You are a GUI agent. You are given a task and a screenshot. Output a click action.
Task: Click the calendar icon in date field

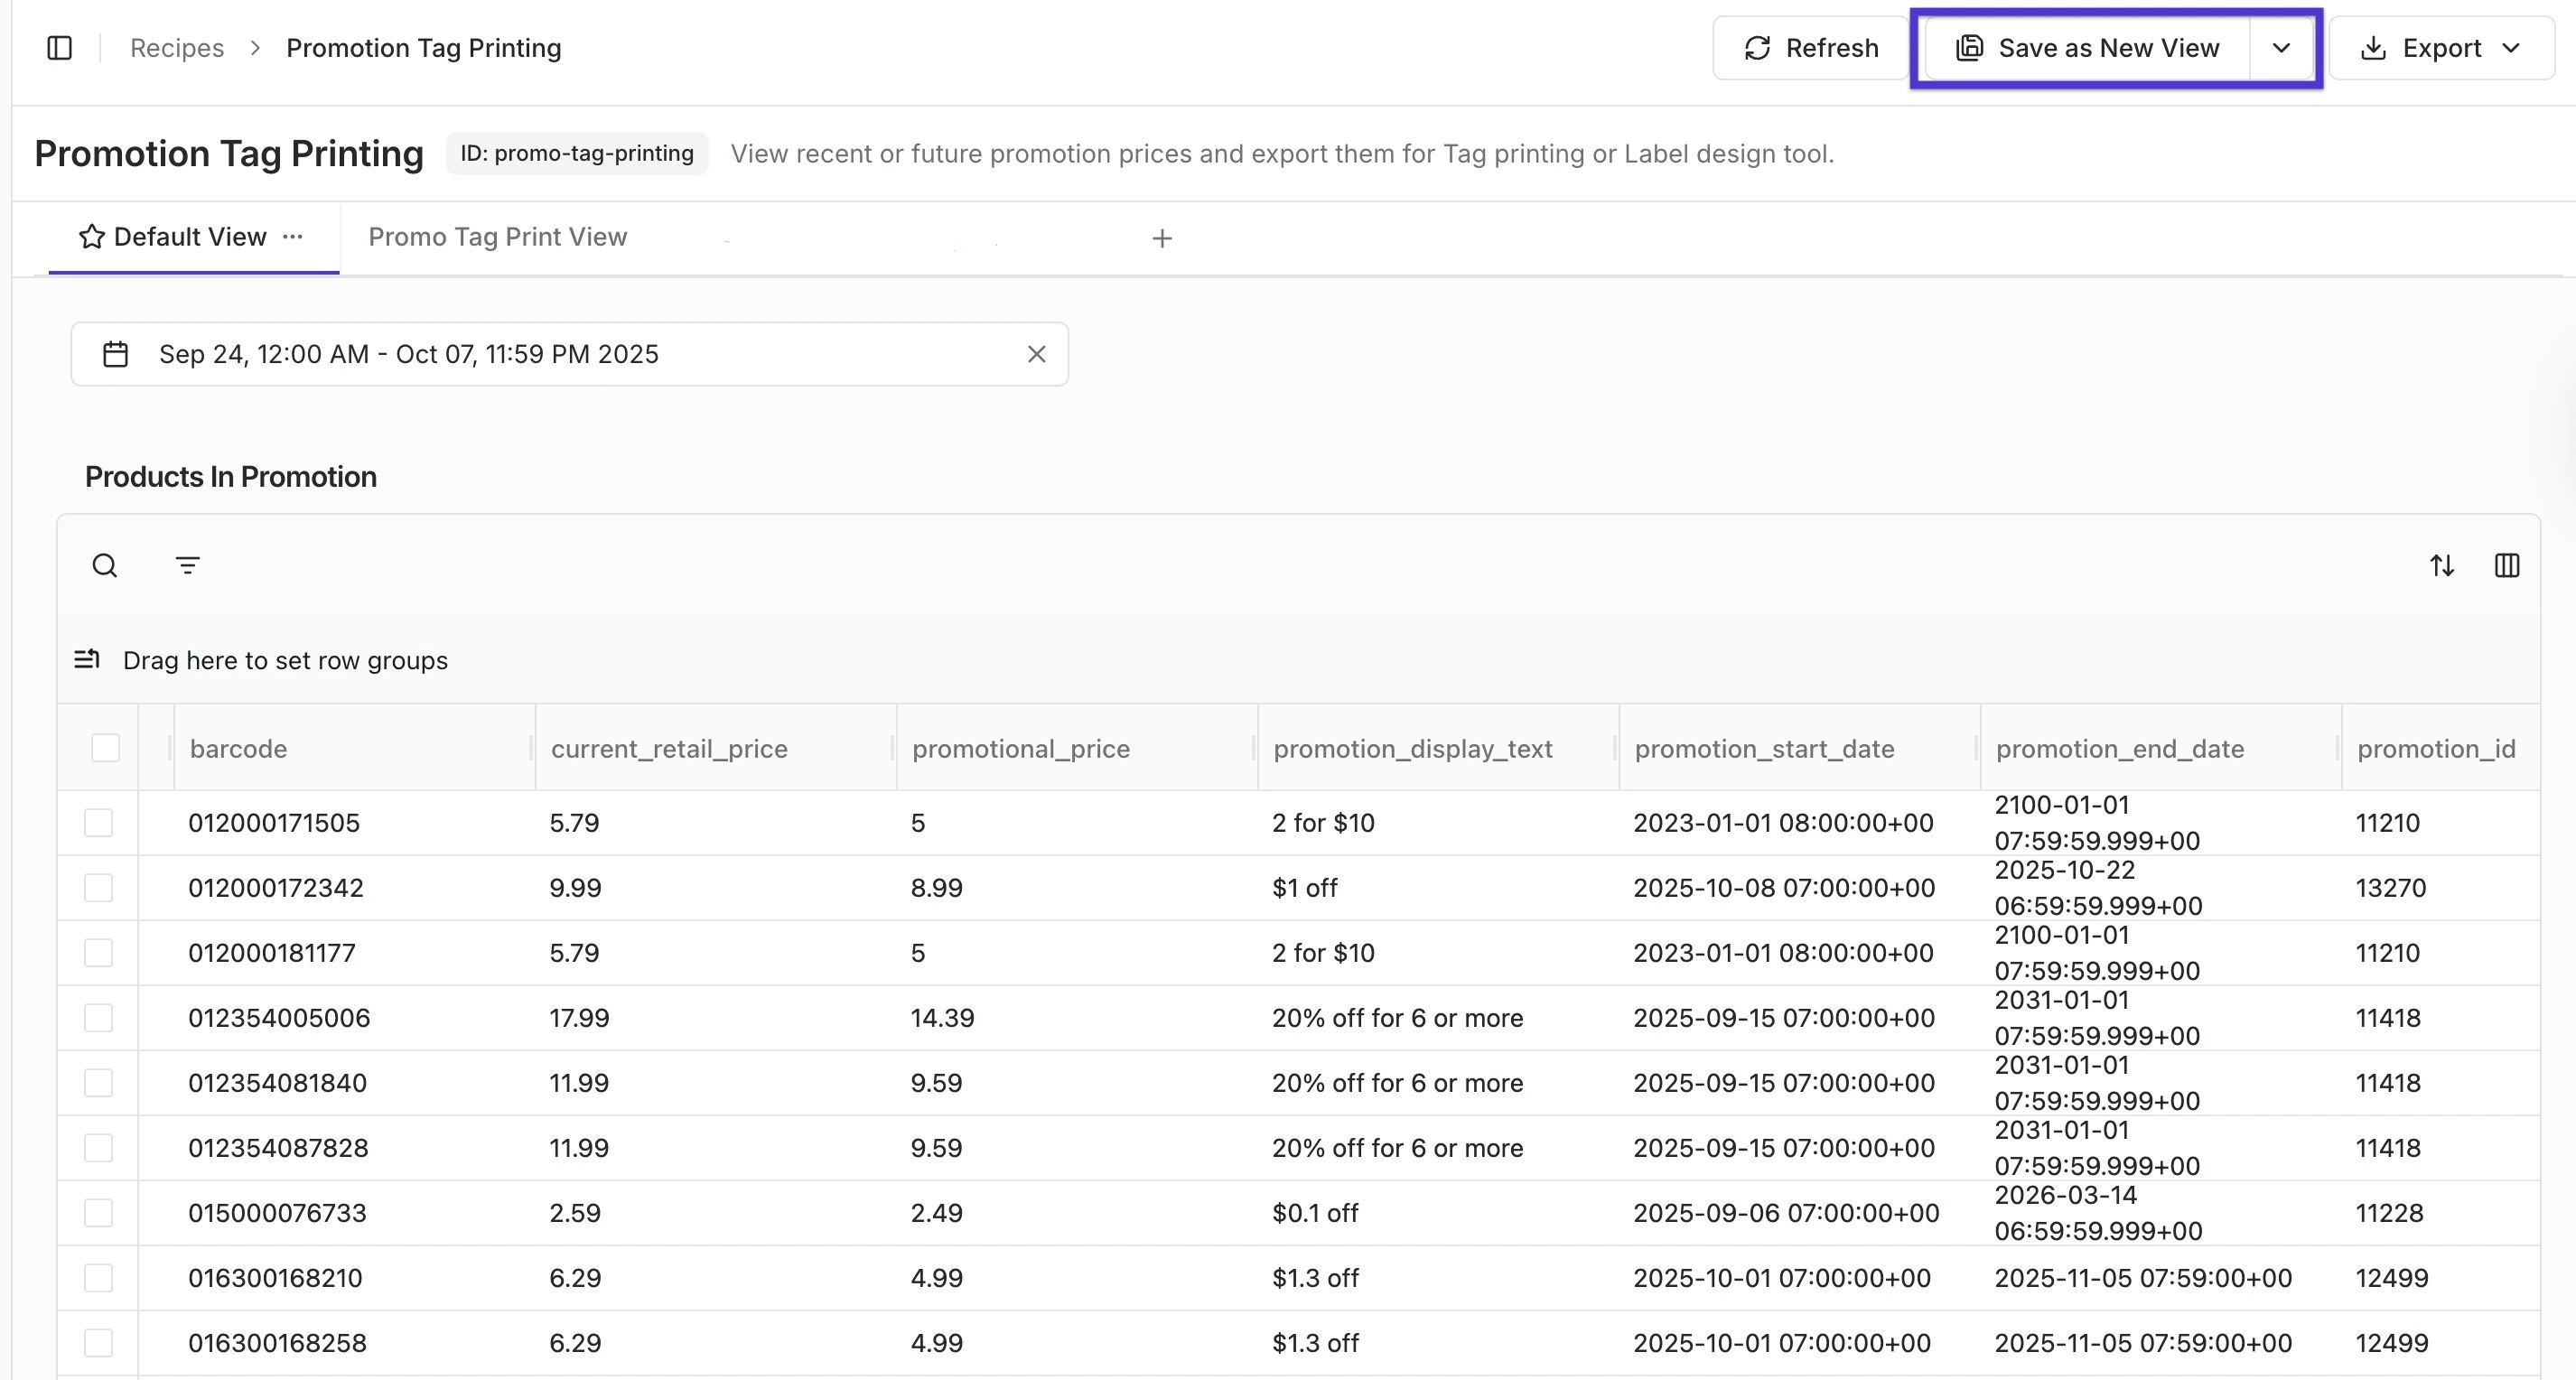click(x=116, y=354)
